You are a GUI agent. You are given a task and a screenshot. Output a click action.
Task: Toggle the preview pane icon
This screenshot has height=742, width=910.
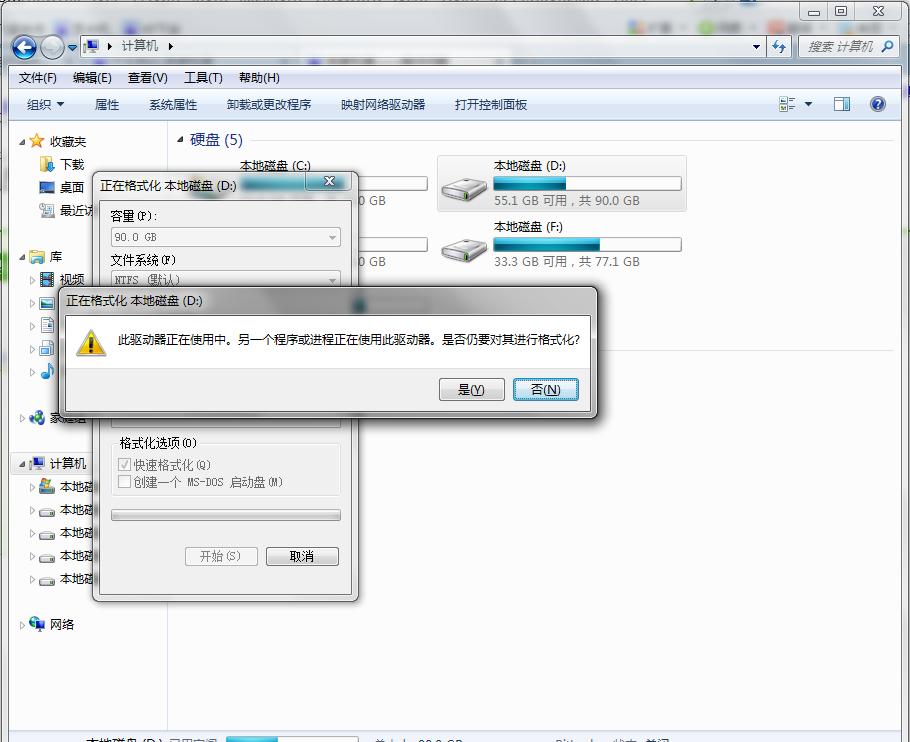click(842, 104)
